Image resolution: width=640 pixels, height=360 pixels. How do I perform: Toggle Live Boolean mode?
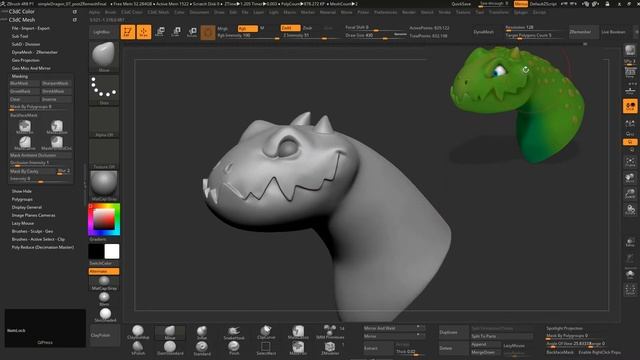click(613, 32)
